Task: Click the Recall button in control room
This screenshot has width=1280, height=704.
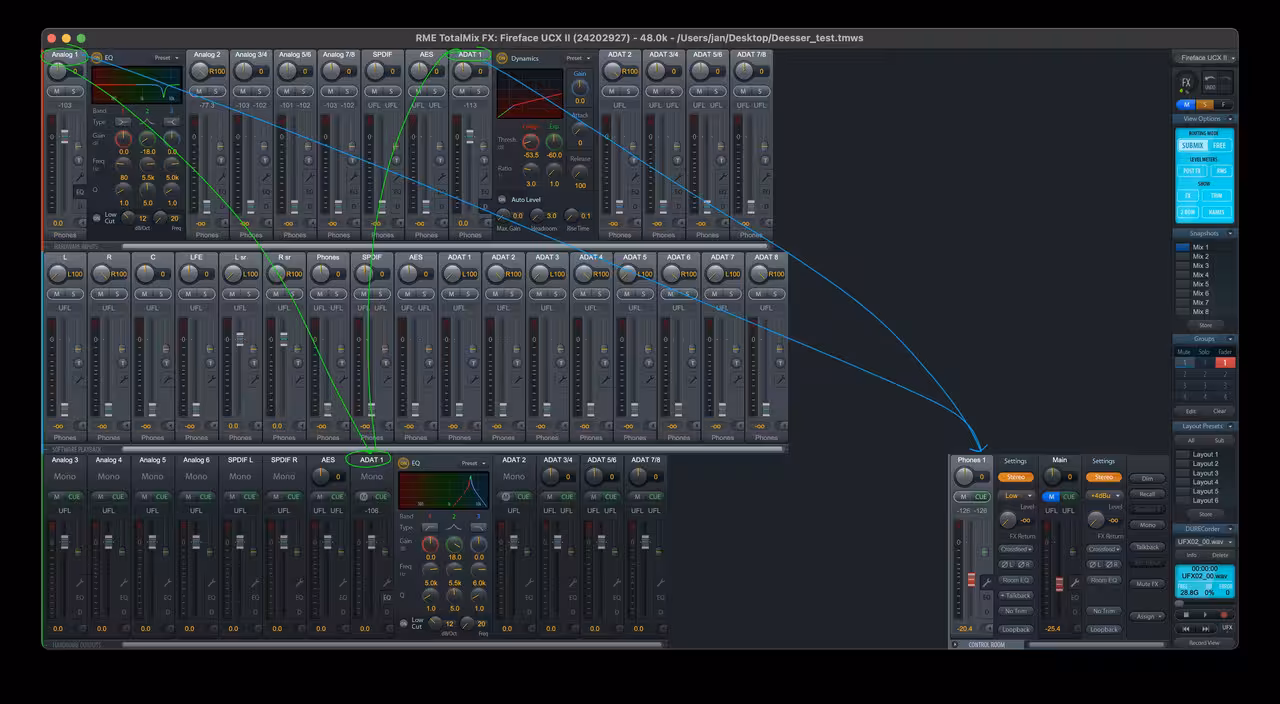Action: tap(1147, 494)
